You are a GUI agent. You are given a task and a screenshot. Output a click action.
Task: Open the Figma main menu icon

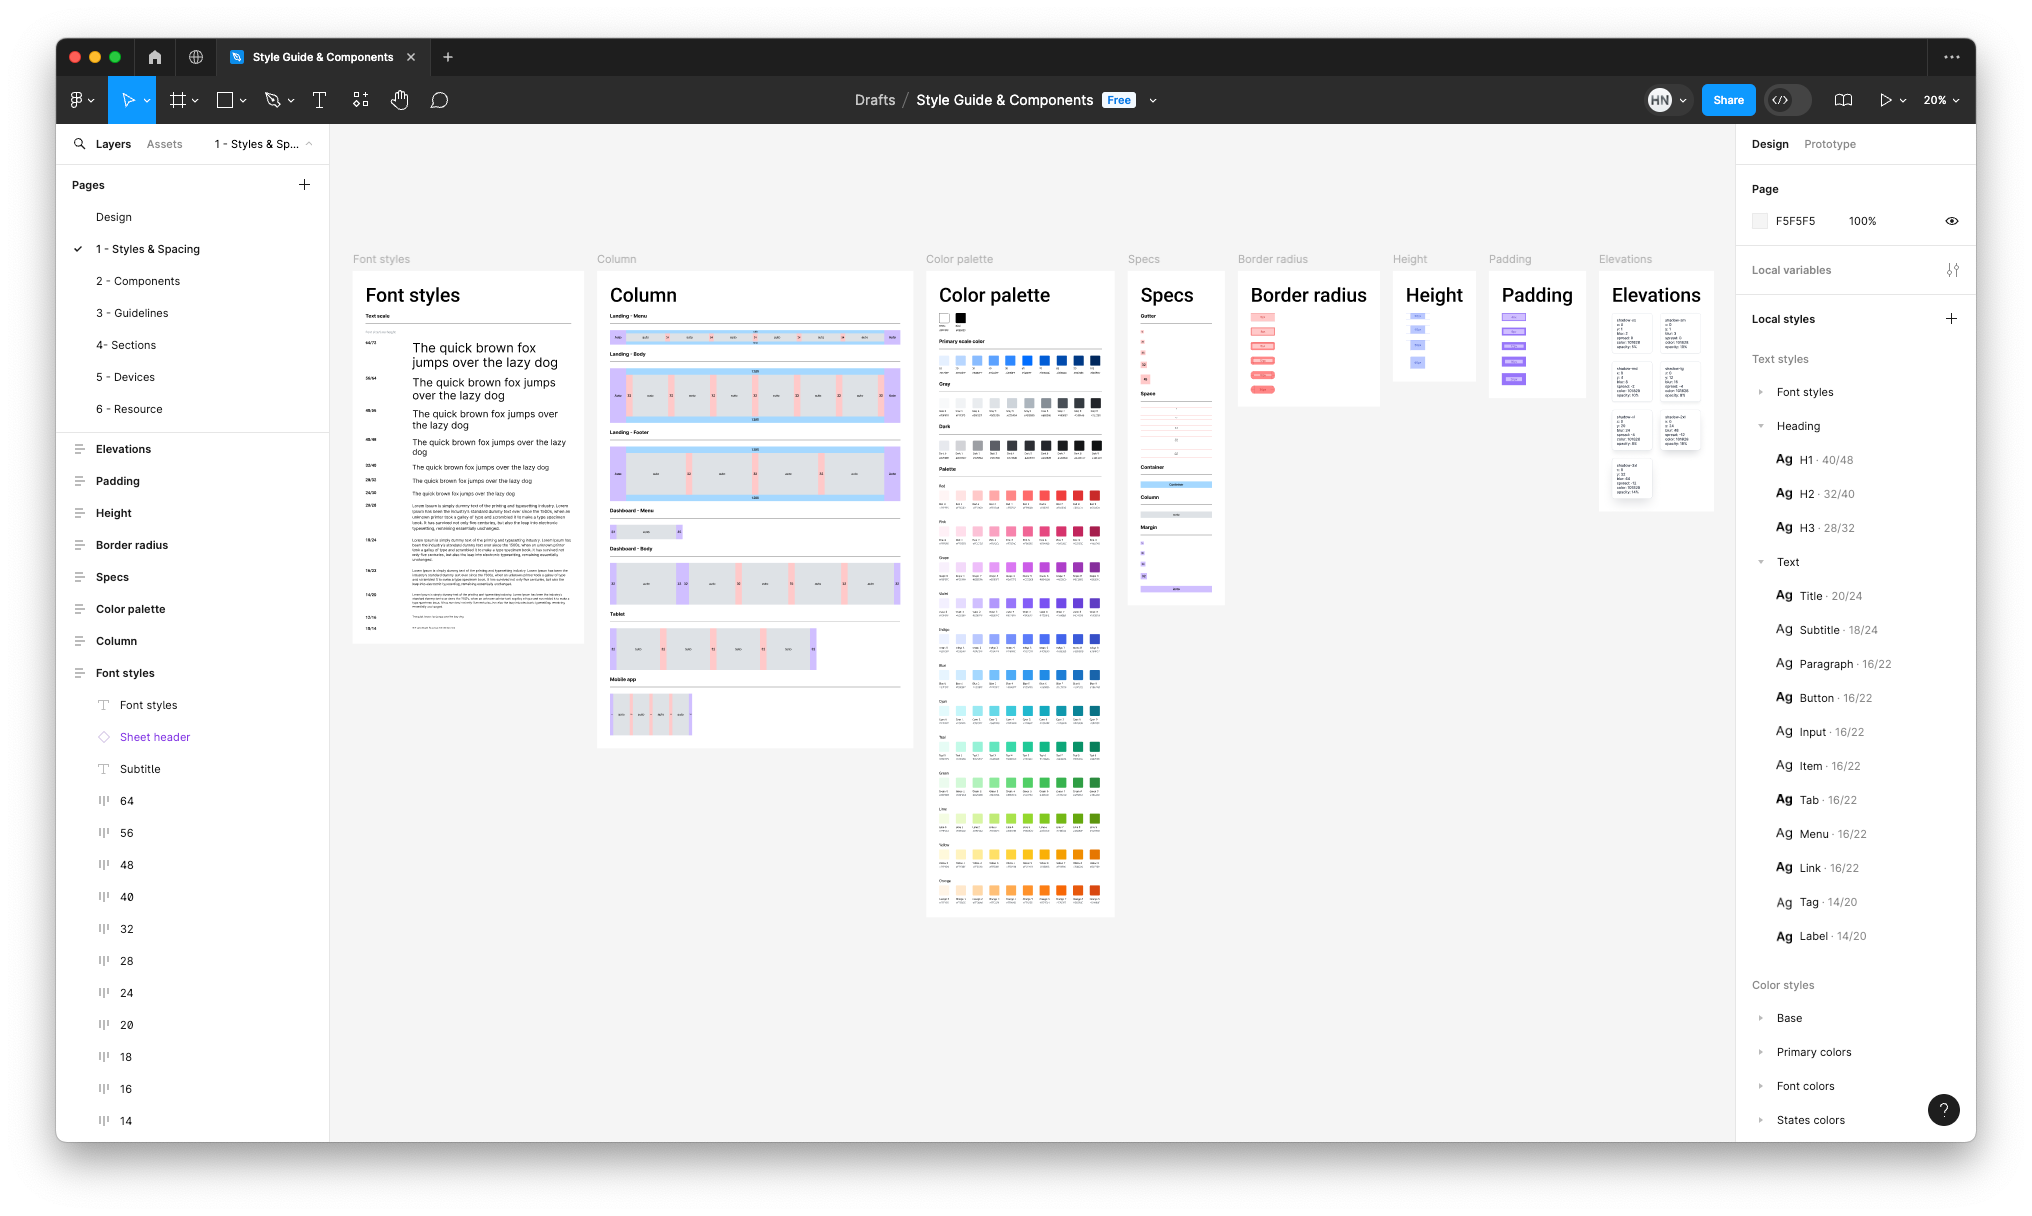(x=77, y=100)
